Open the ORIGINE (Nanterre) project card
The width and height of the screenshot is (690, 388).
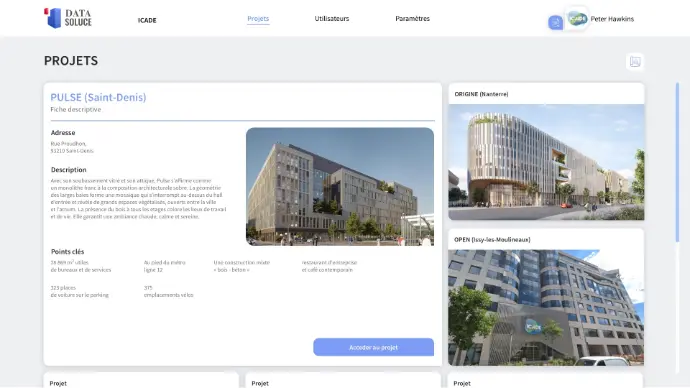pos(546,151)
